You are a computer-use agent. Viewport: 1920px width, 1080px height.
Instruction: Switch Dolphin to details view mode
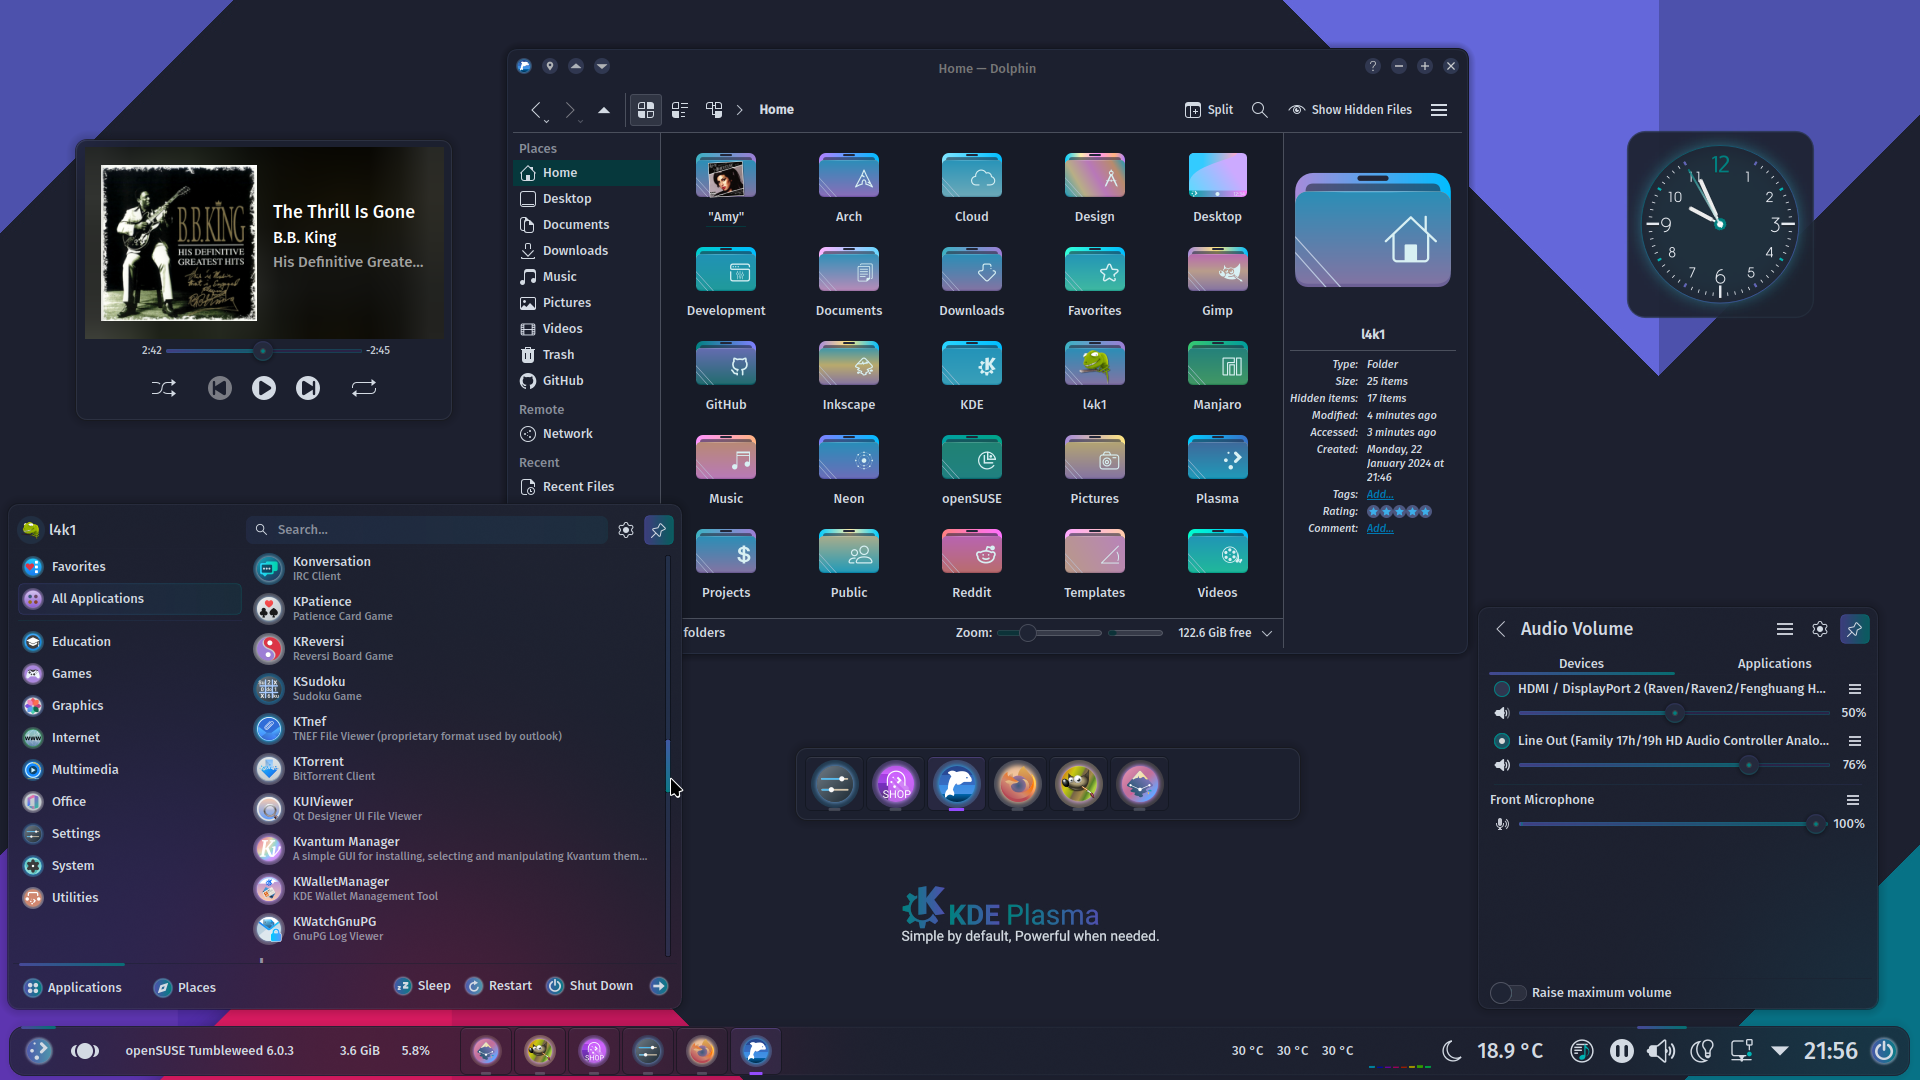(714, 110)
